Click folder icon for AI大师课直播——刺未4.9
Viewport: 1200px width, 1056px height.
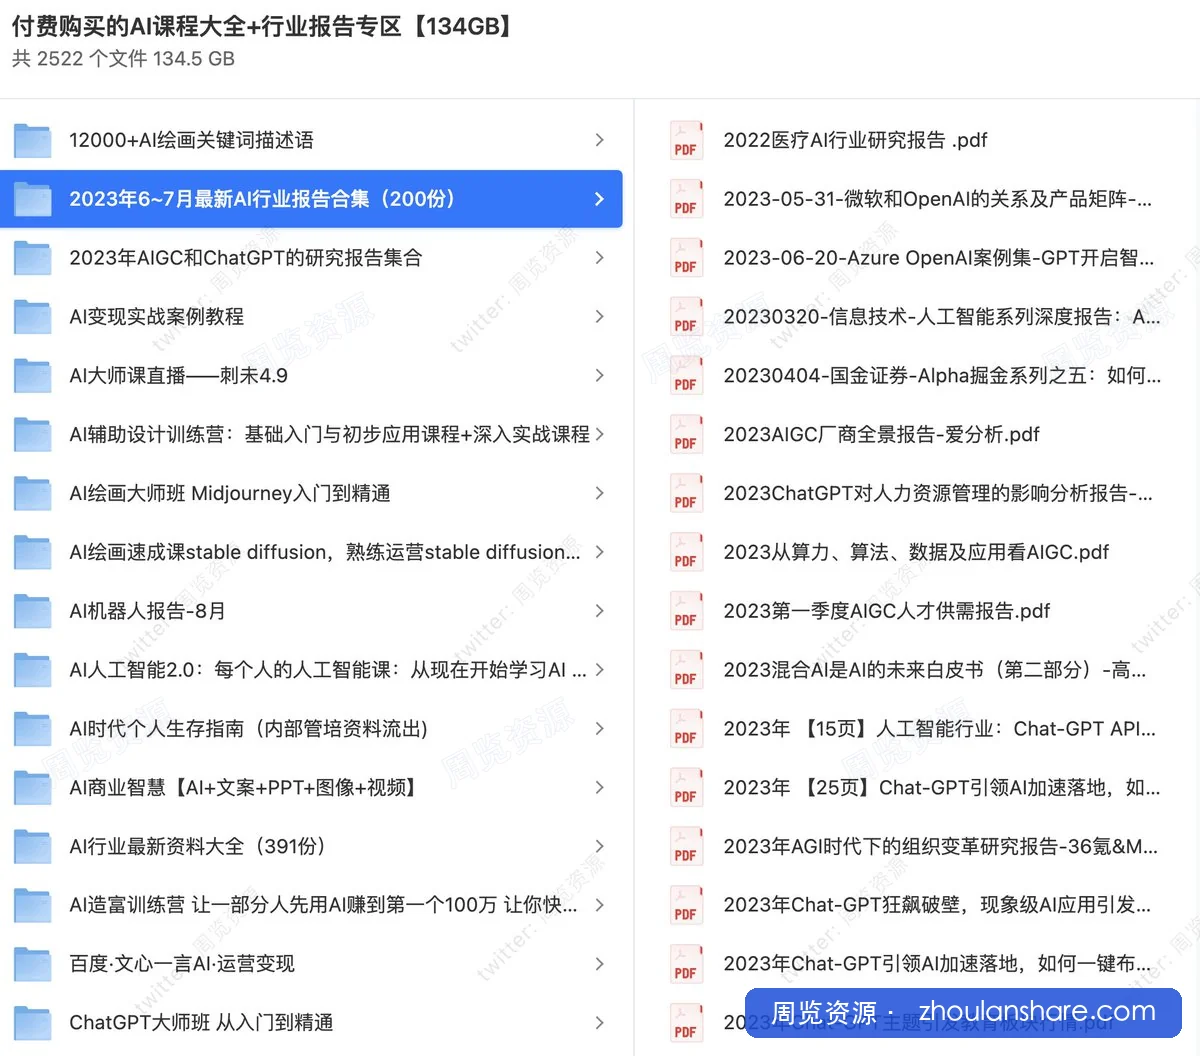(32, 376)
